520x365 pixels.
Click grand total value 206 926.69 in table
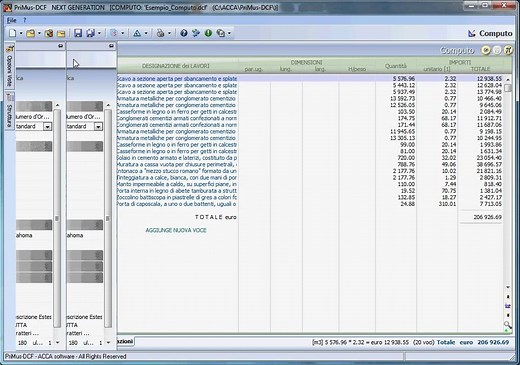pos(487,217)
